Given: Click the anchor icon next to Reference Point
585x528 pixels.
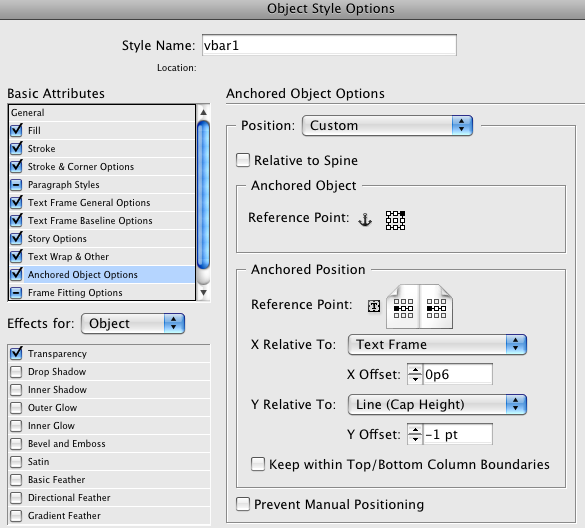Looking at the screenshot, I should 365,219.
